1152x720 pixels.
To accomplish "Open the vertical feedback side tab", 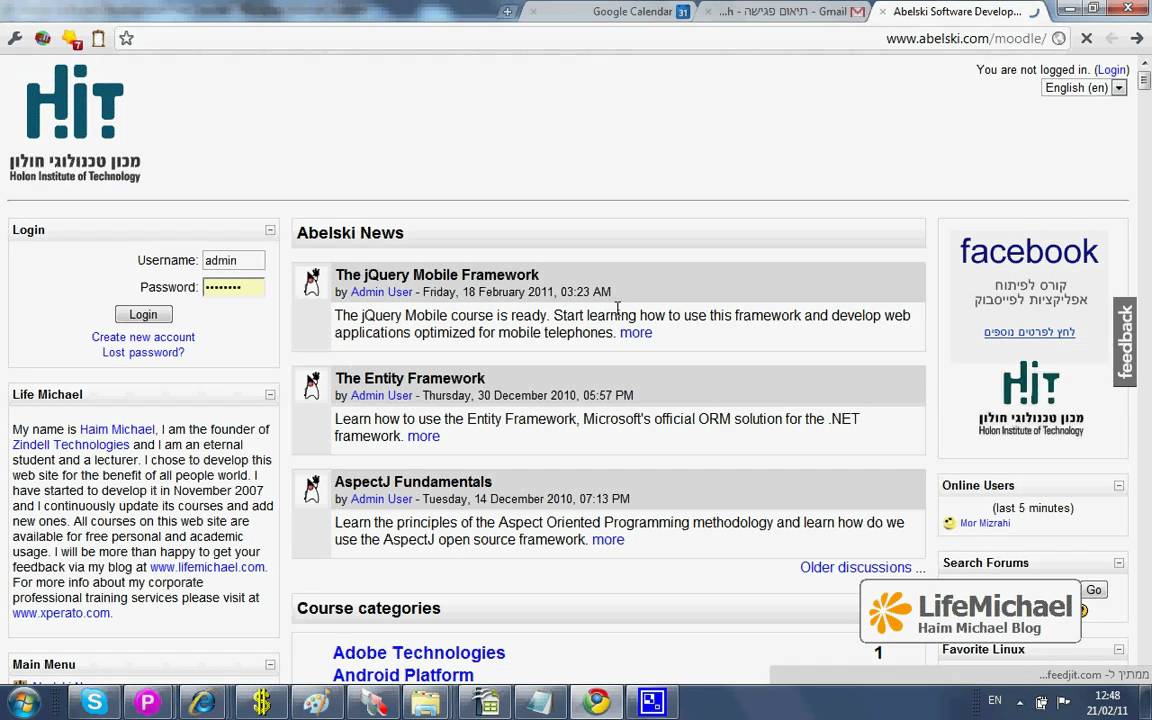I will (x=1125, y=342).
